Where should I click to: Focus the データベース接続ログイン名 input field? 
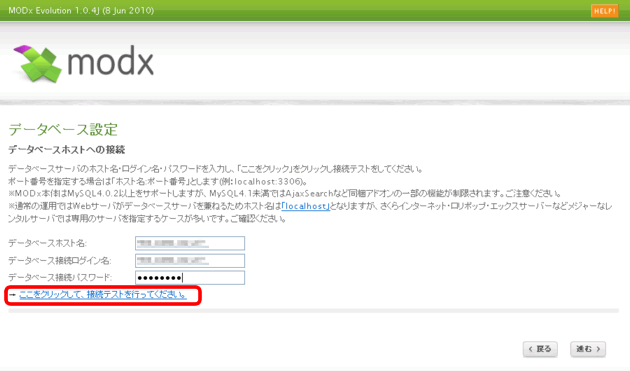(x=190, y=260)
